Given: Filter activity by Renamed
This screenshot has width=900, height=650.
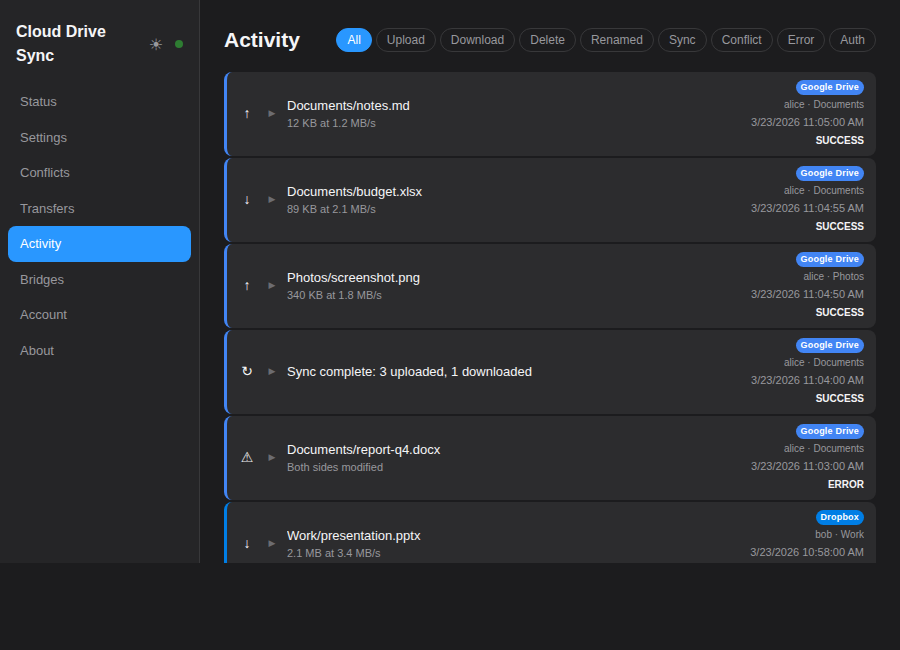Looking at the screenshot, I should pos(617,40).
